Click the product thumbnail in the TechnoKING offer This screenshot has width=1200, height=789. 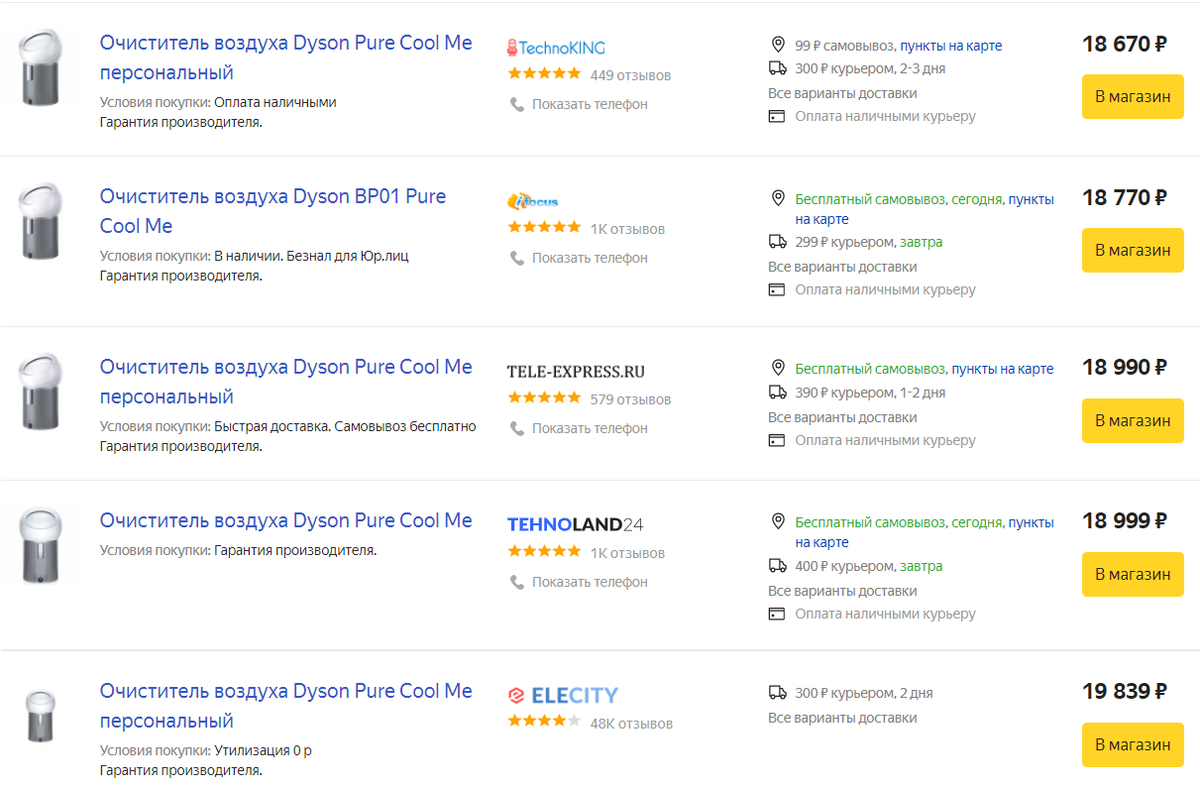(x=41, y=67)
